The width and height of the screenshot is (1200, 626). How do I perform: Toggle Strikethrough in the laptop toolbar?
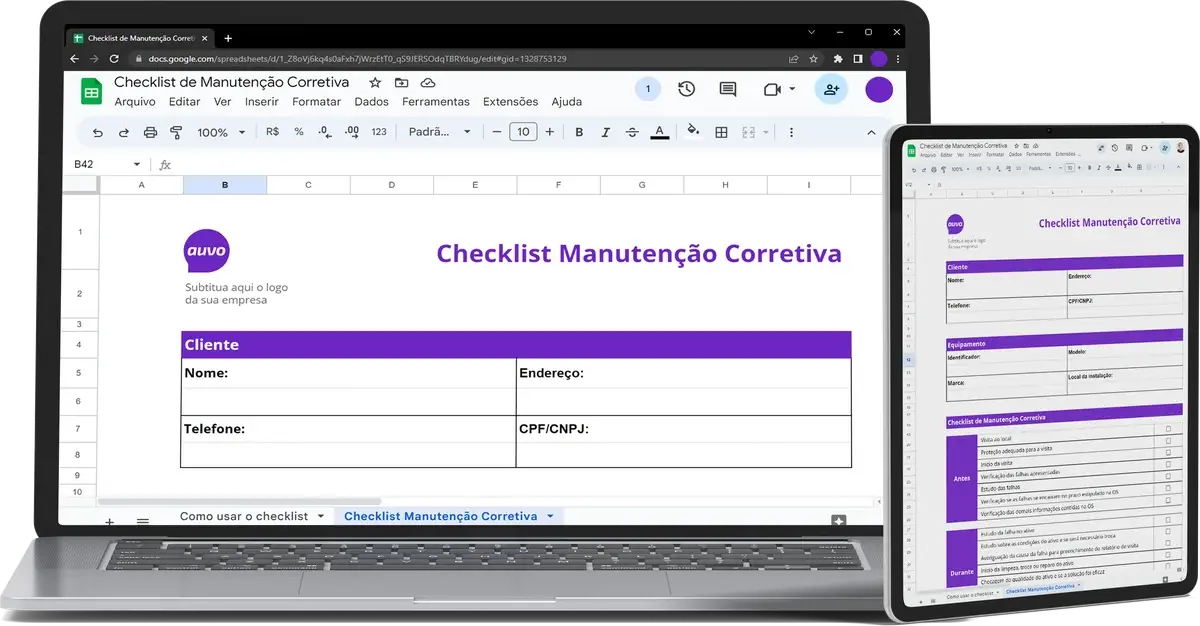point(632,132)
